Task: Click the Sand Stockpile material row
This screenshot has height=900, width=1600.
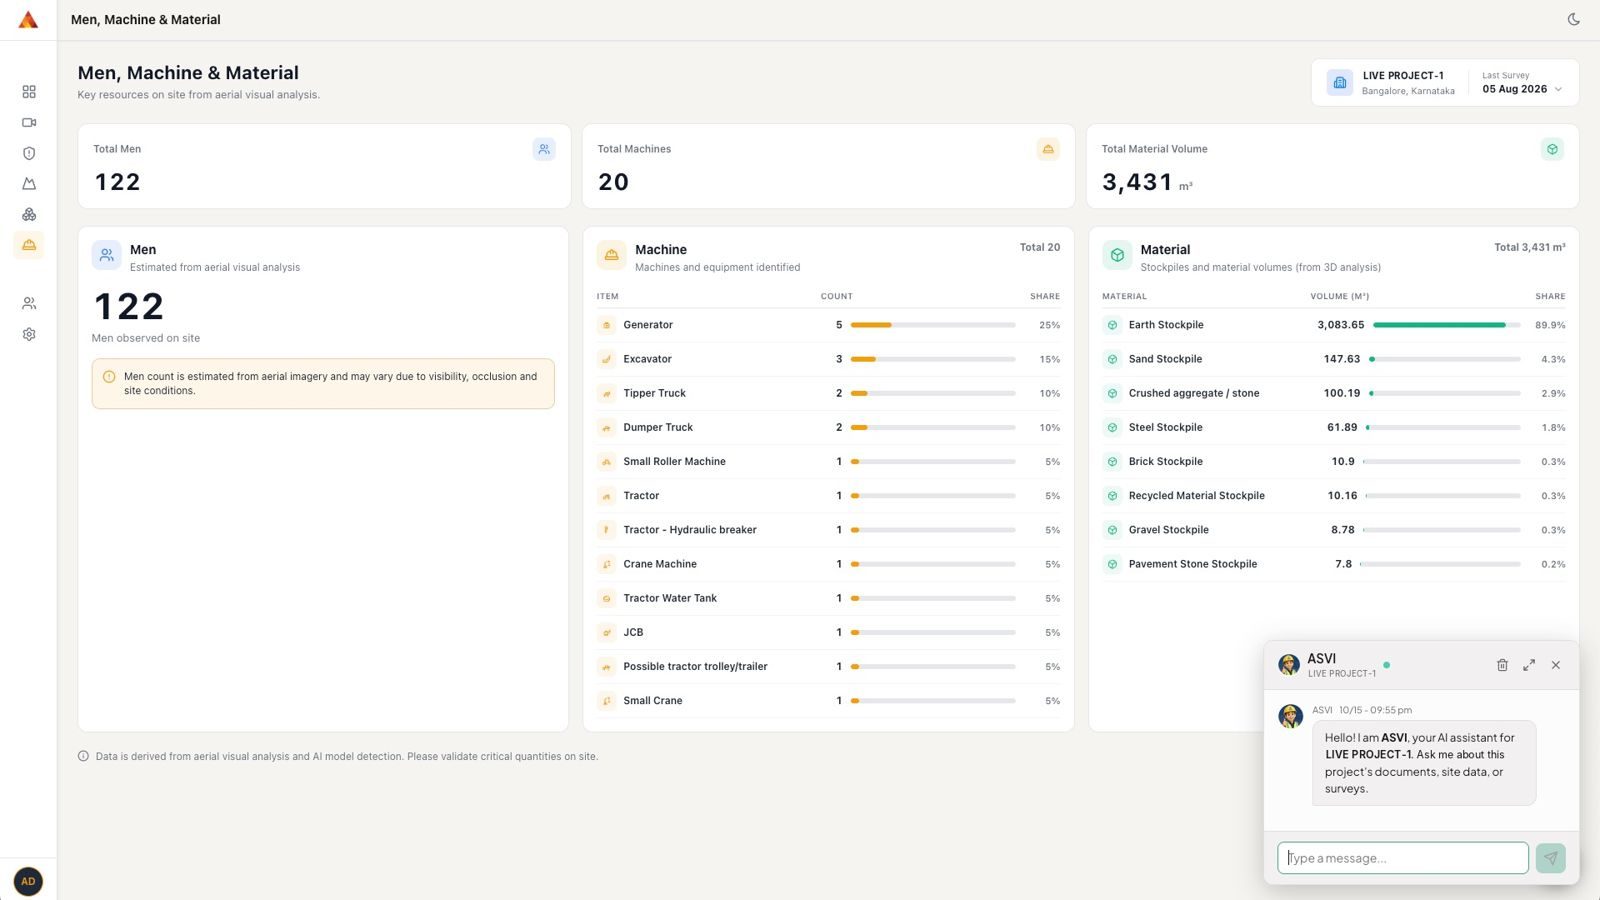Action: click(x=1333, y=359)
